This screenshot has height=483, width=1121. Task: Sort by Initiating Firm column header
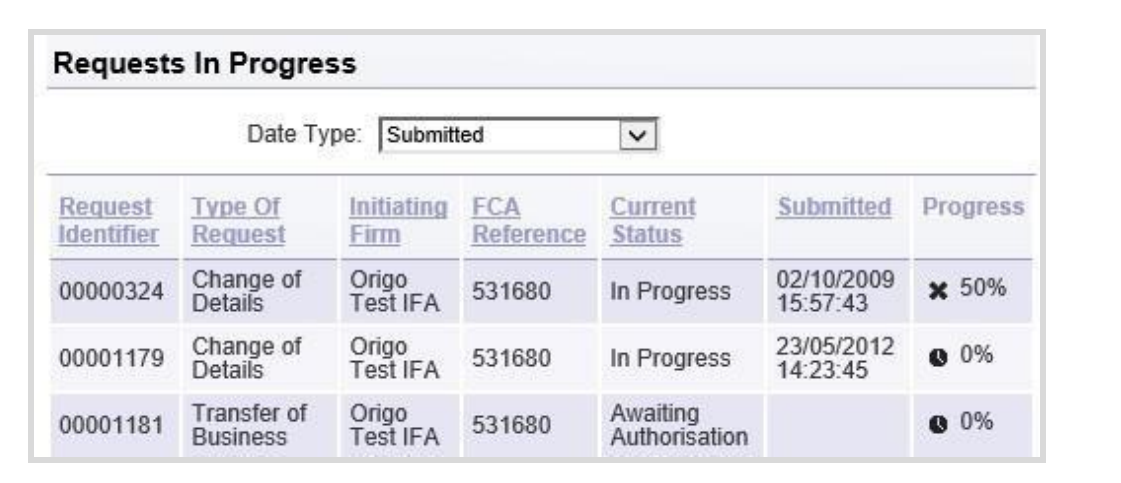pyautogui.click(x=398, y=220)
